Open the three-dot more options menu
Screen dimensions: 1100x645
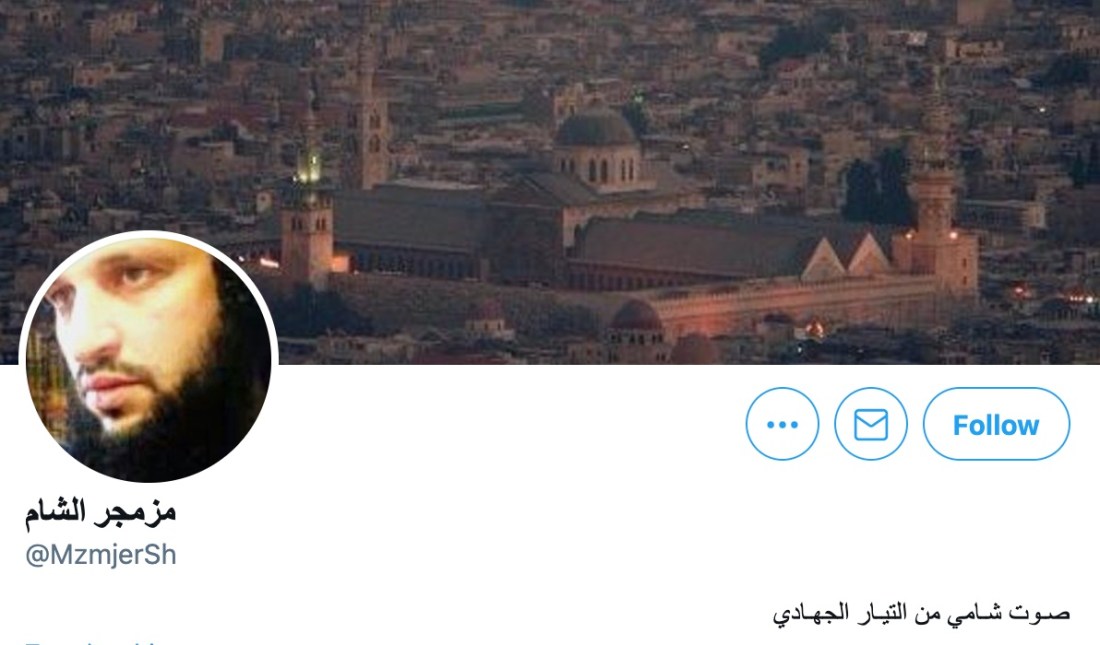pyautogui.click(x=782, y=424)
